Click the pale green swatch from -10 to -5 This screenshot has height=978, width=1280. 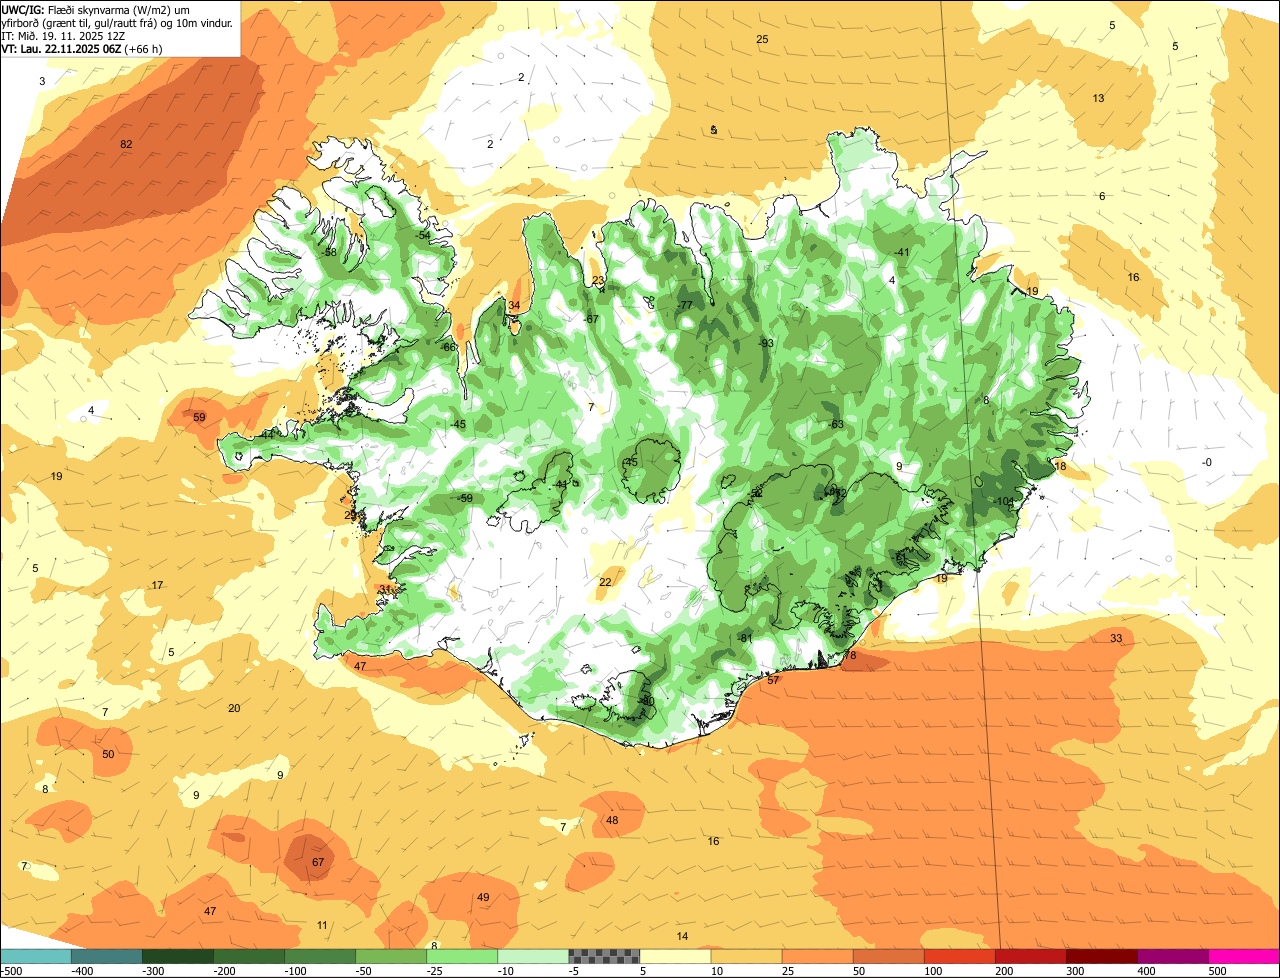tap(533, 956)
